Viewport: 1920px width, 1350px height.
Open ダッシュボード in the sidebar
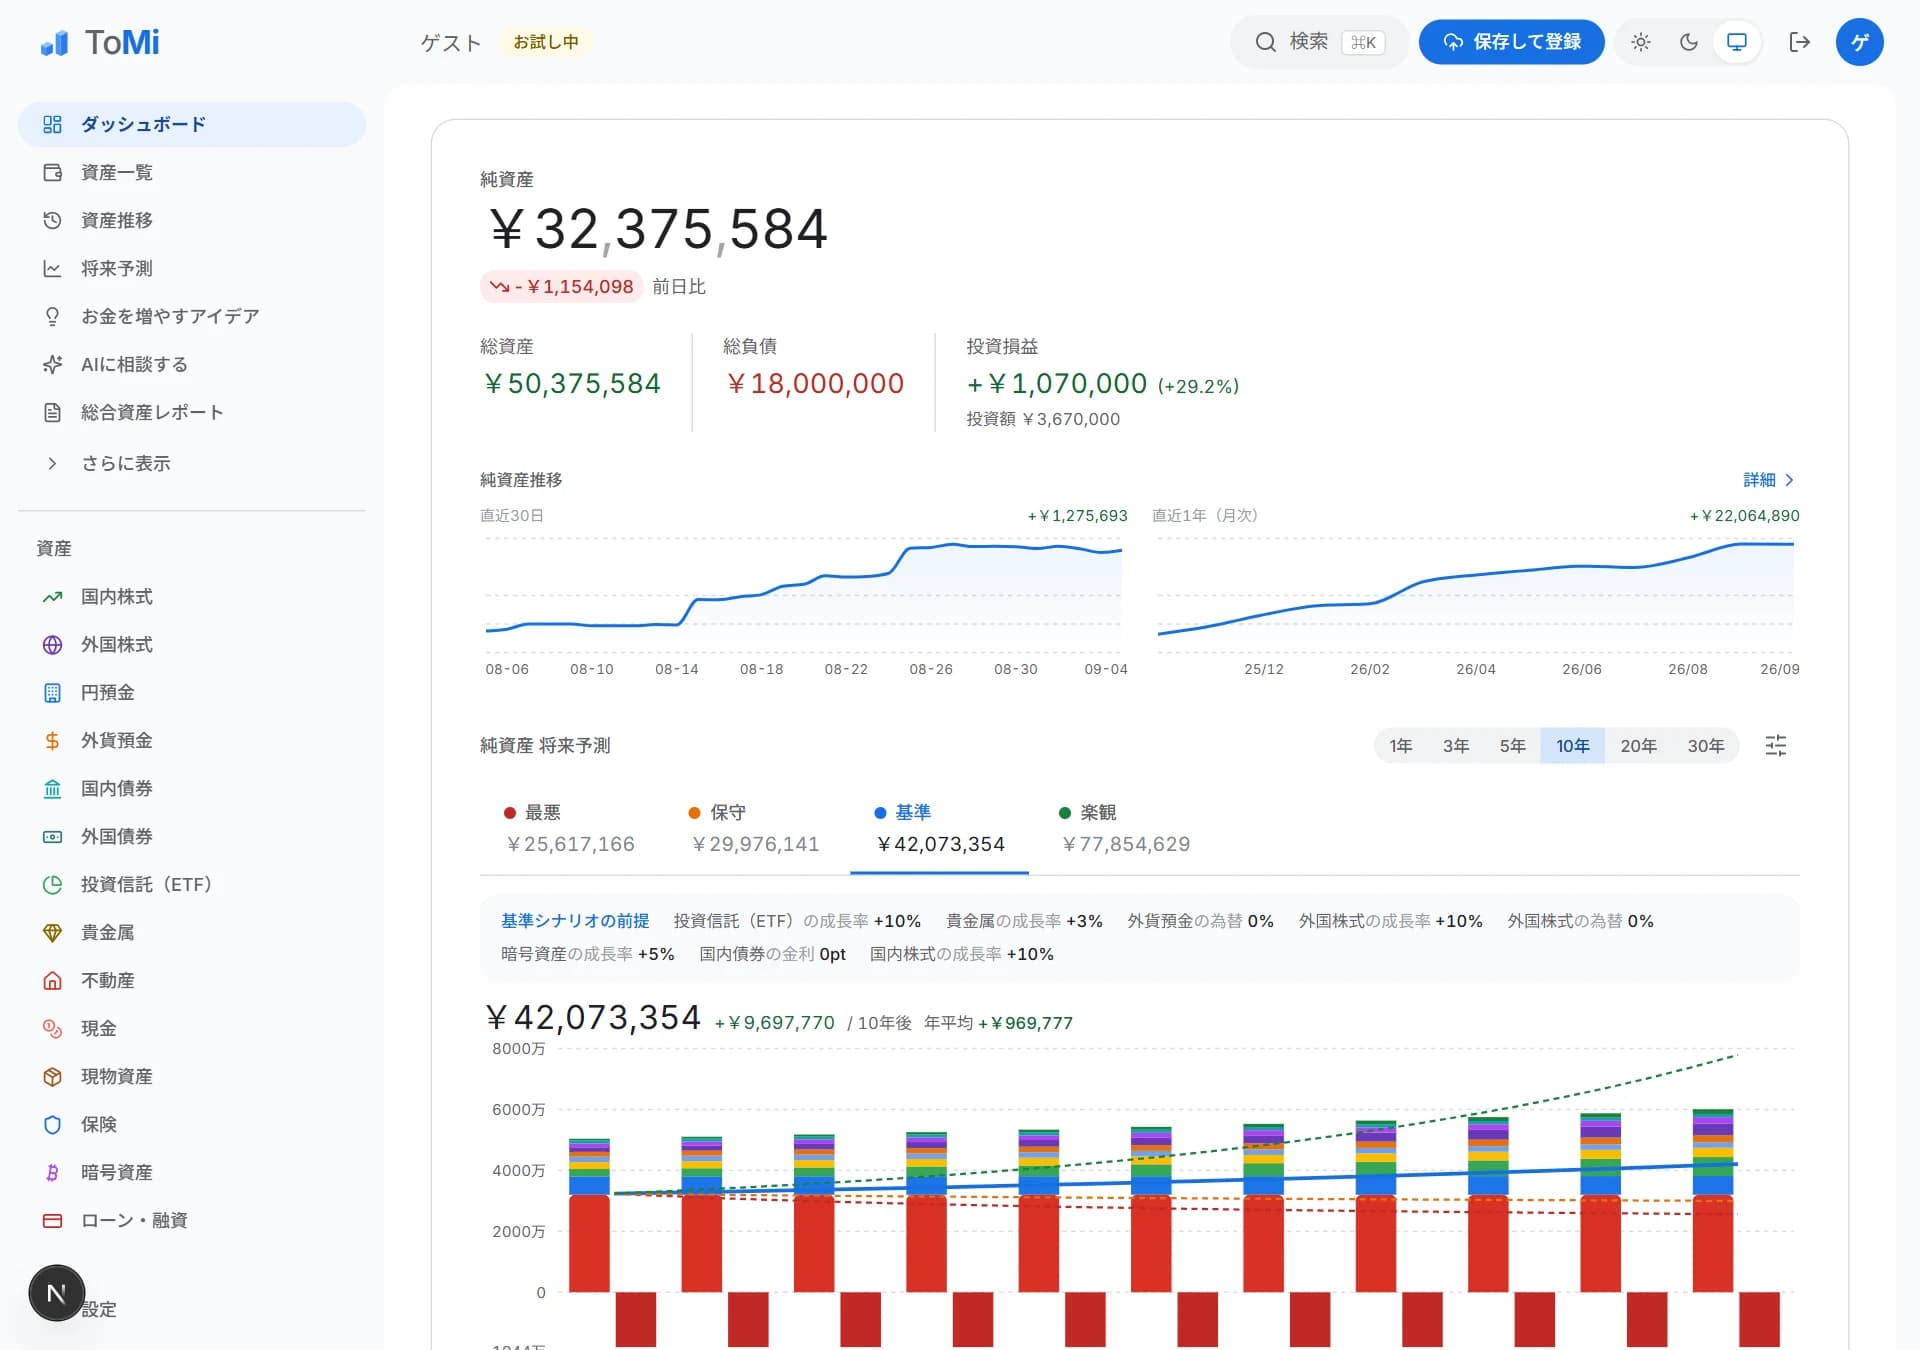pyautogui.click(x=192, y=124)
